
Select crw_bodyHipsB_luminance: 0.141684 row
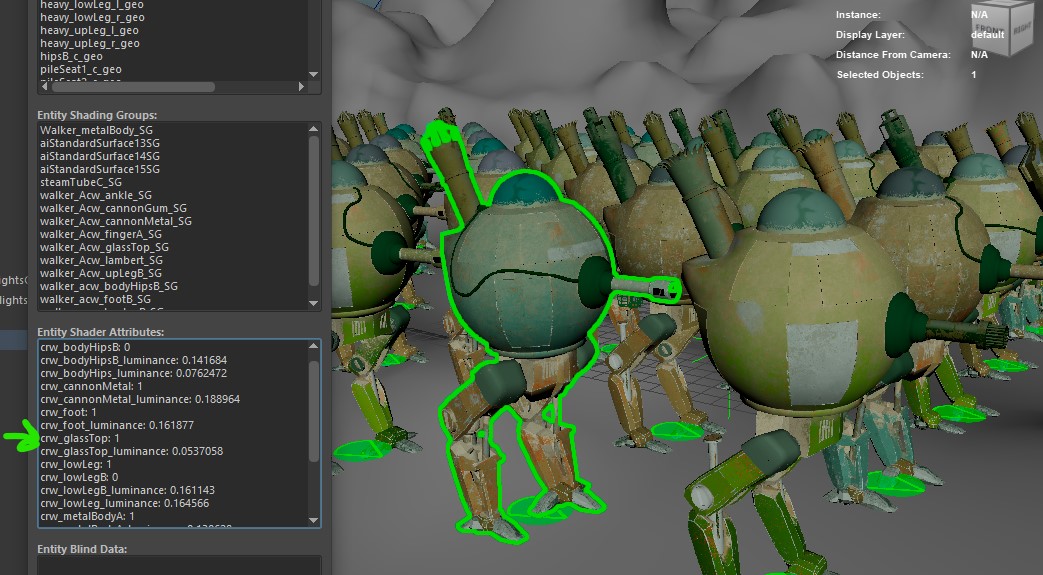(x=133, y=360)
